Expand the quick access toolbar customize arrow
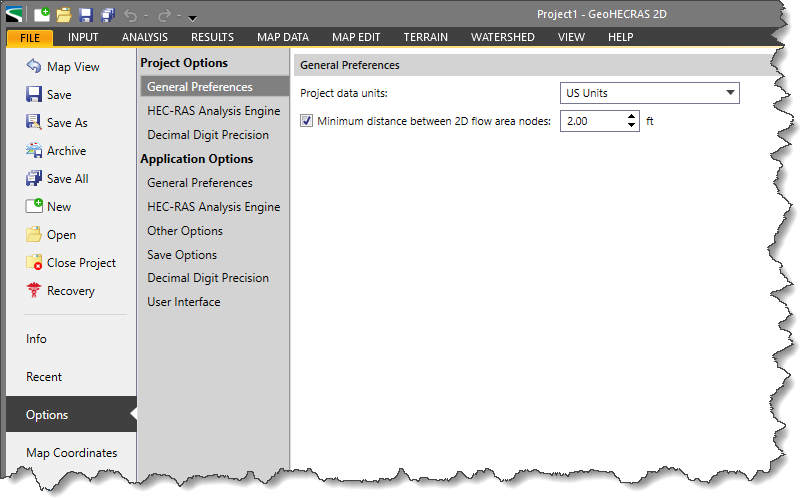The height and width of the screenshot is (499, 805). [192, 17]
